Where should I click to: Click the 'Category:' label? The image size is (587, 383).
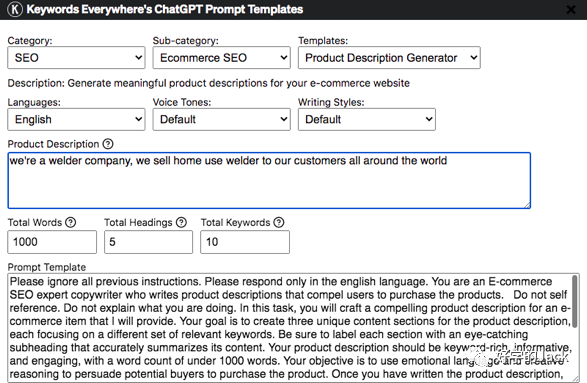pyautogui.click(x=30, y=40)
